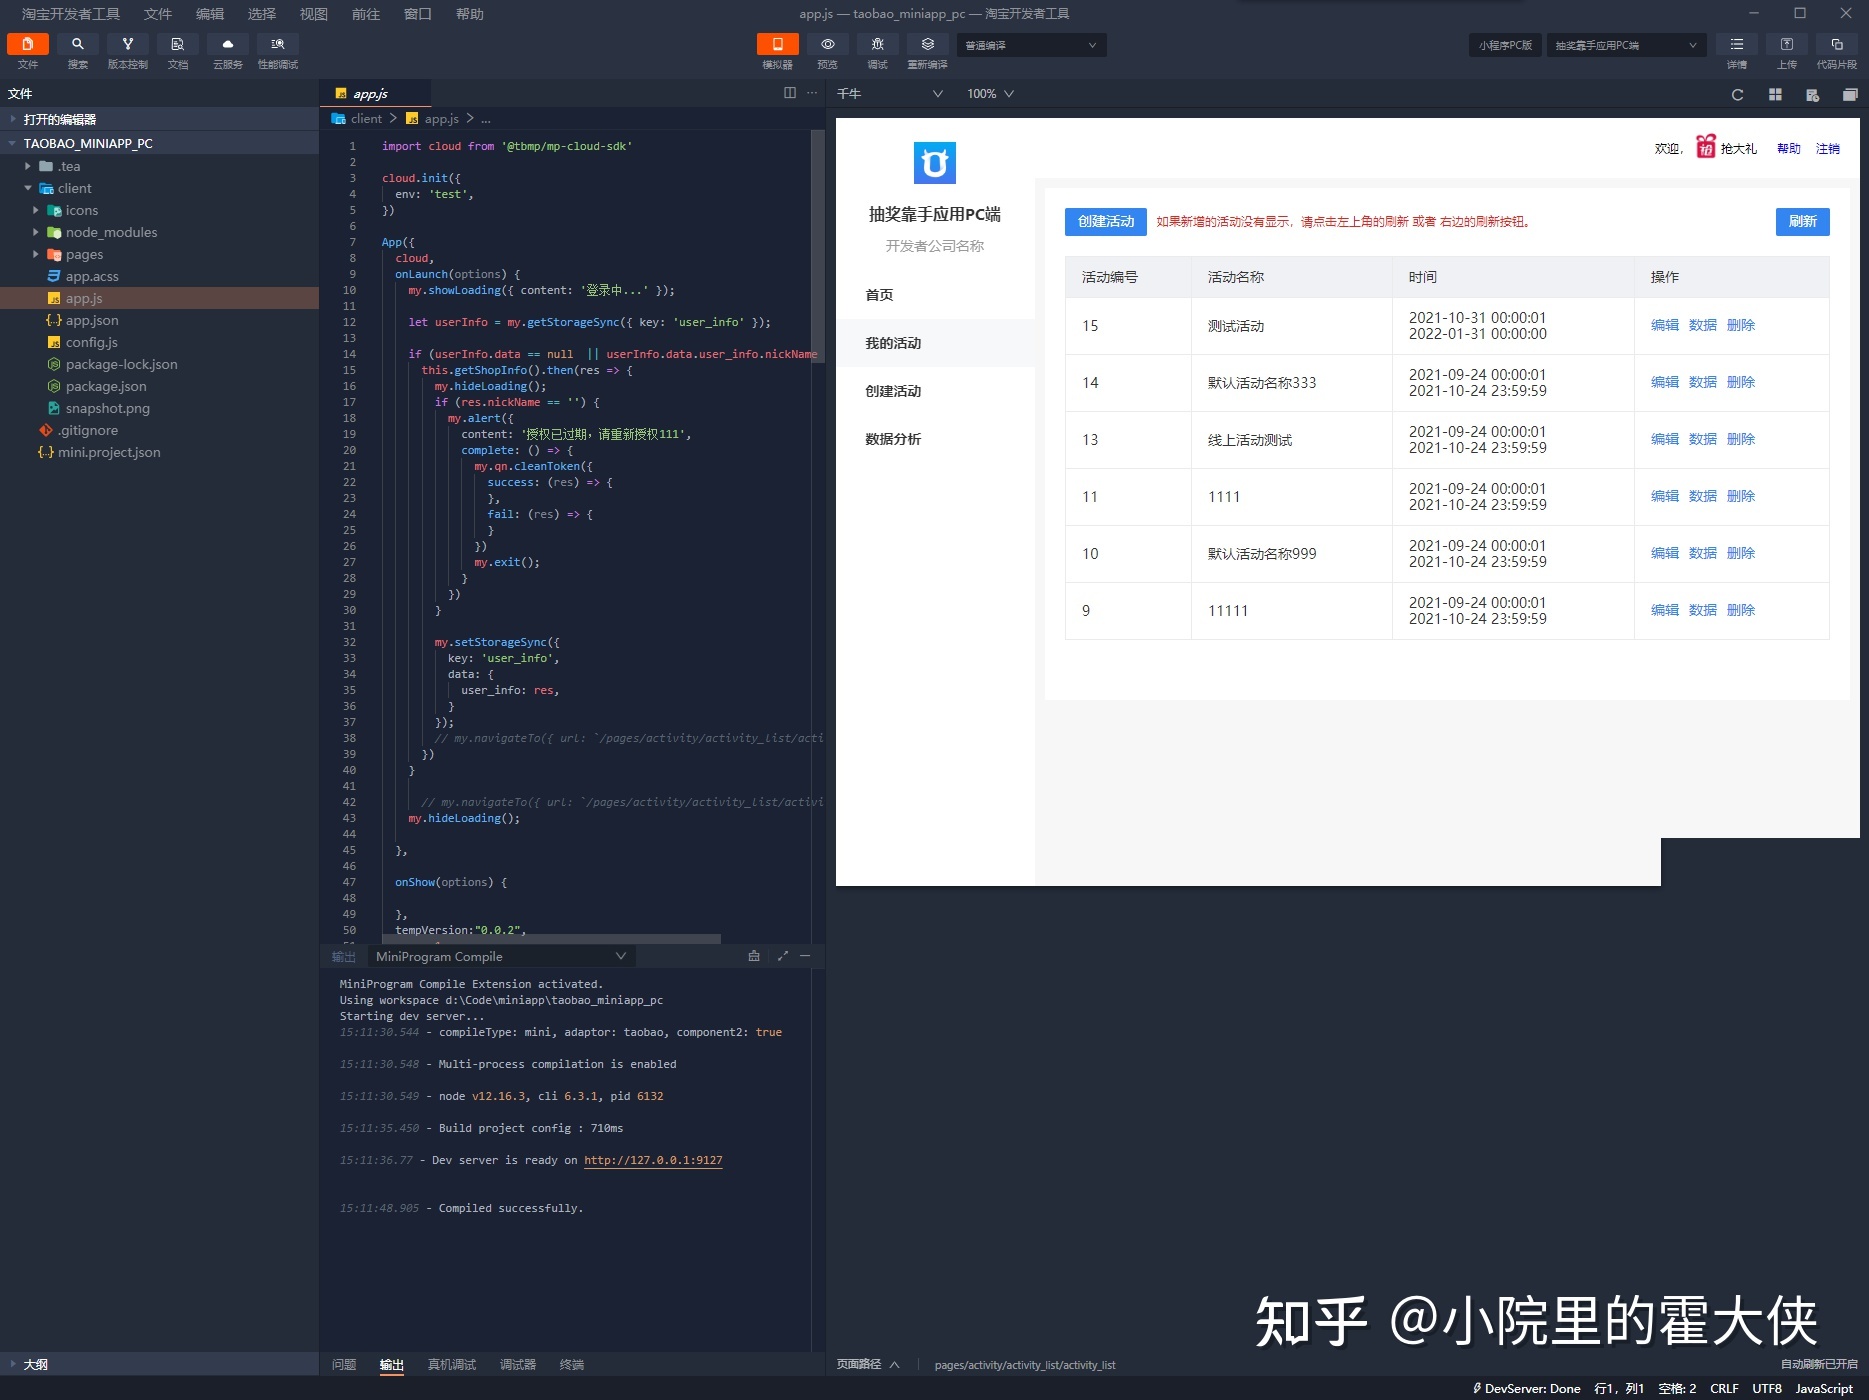
Task: Click CRLF line ending in status bar
Action: coord(1724,1388)
